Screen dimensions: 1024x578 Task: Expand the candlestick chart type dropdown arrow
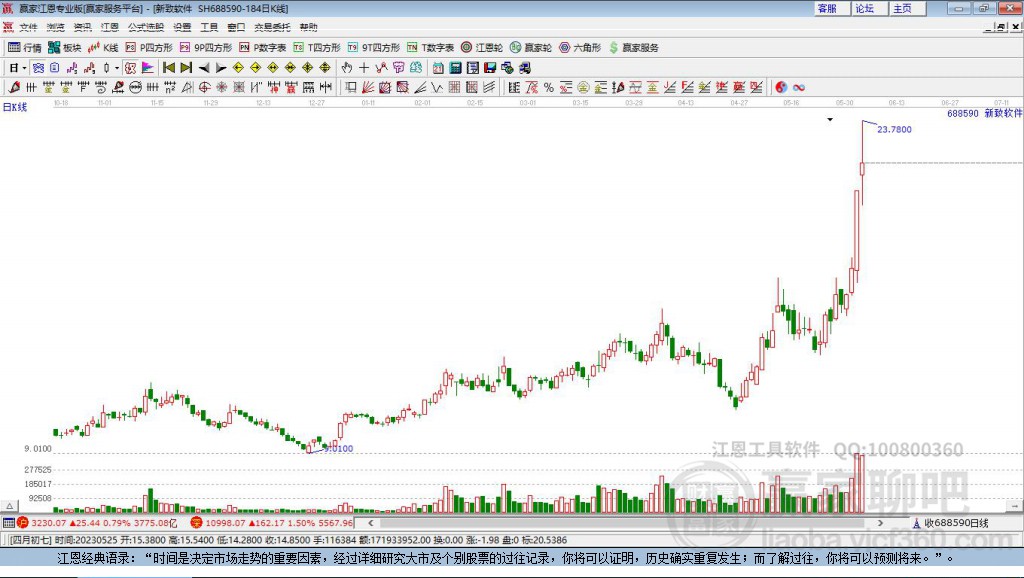coord(117,68)
